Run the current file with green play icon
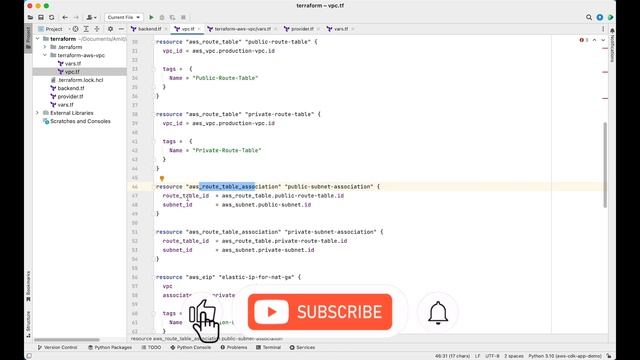 click(151, 18)
